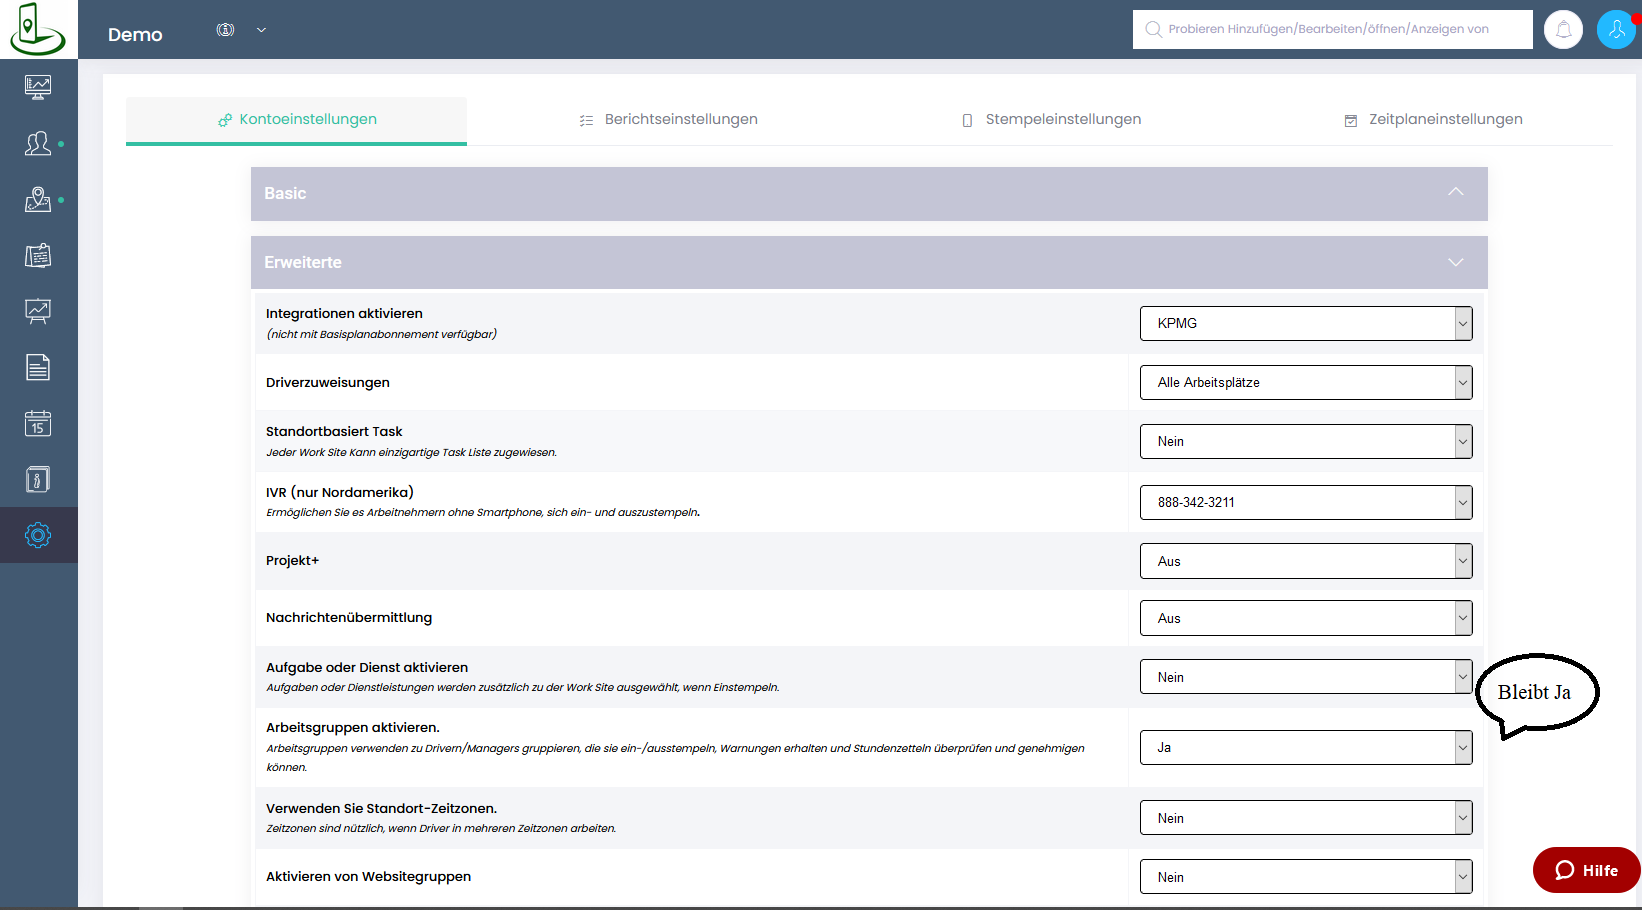Open the info book sidebar icon

click(38, 479)
